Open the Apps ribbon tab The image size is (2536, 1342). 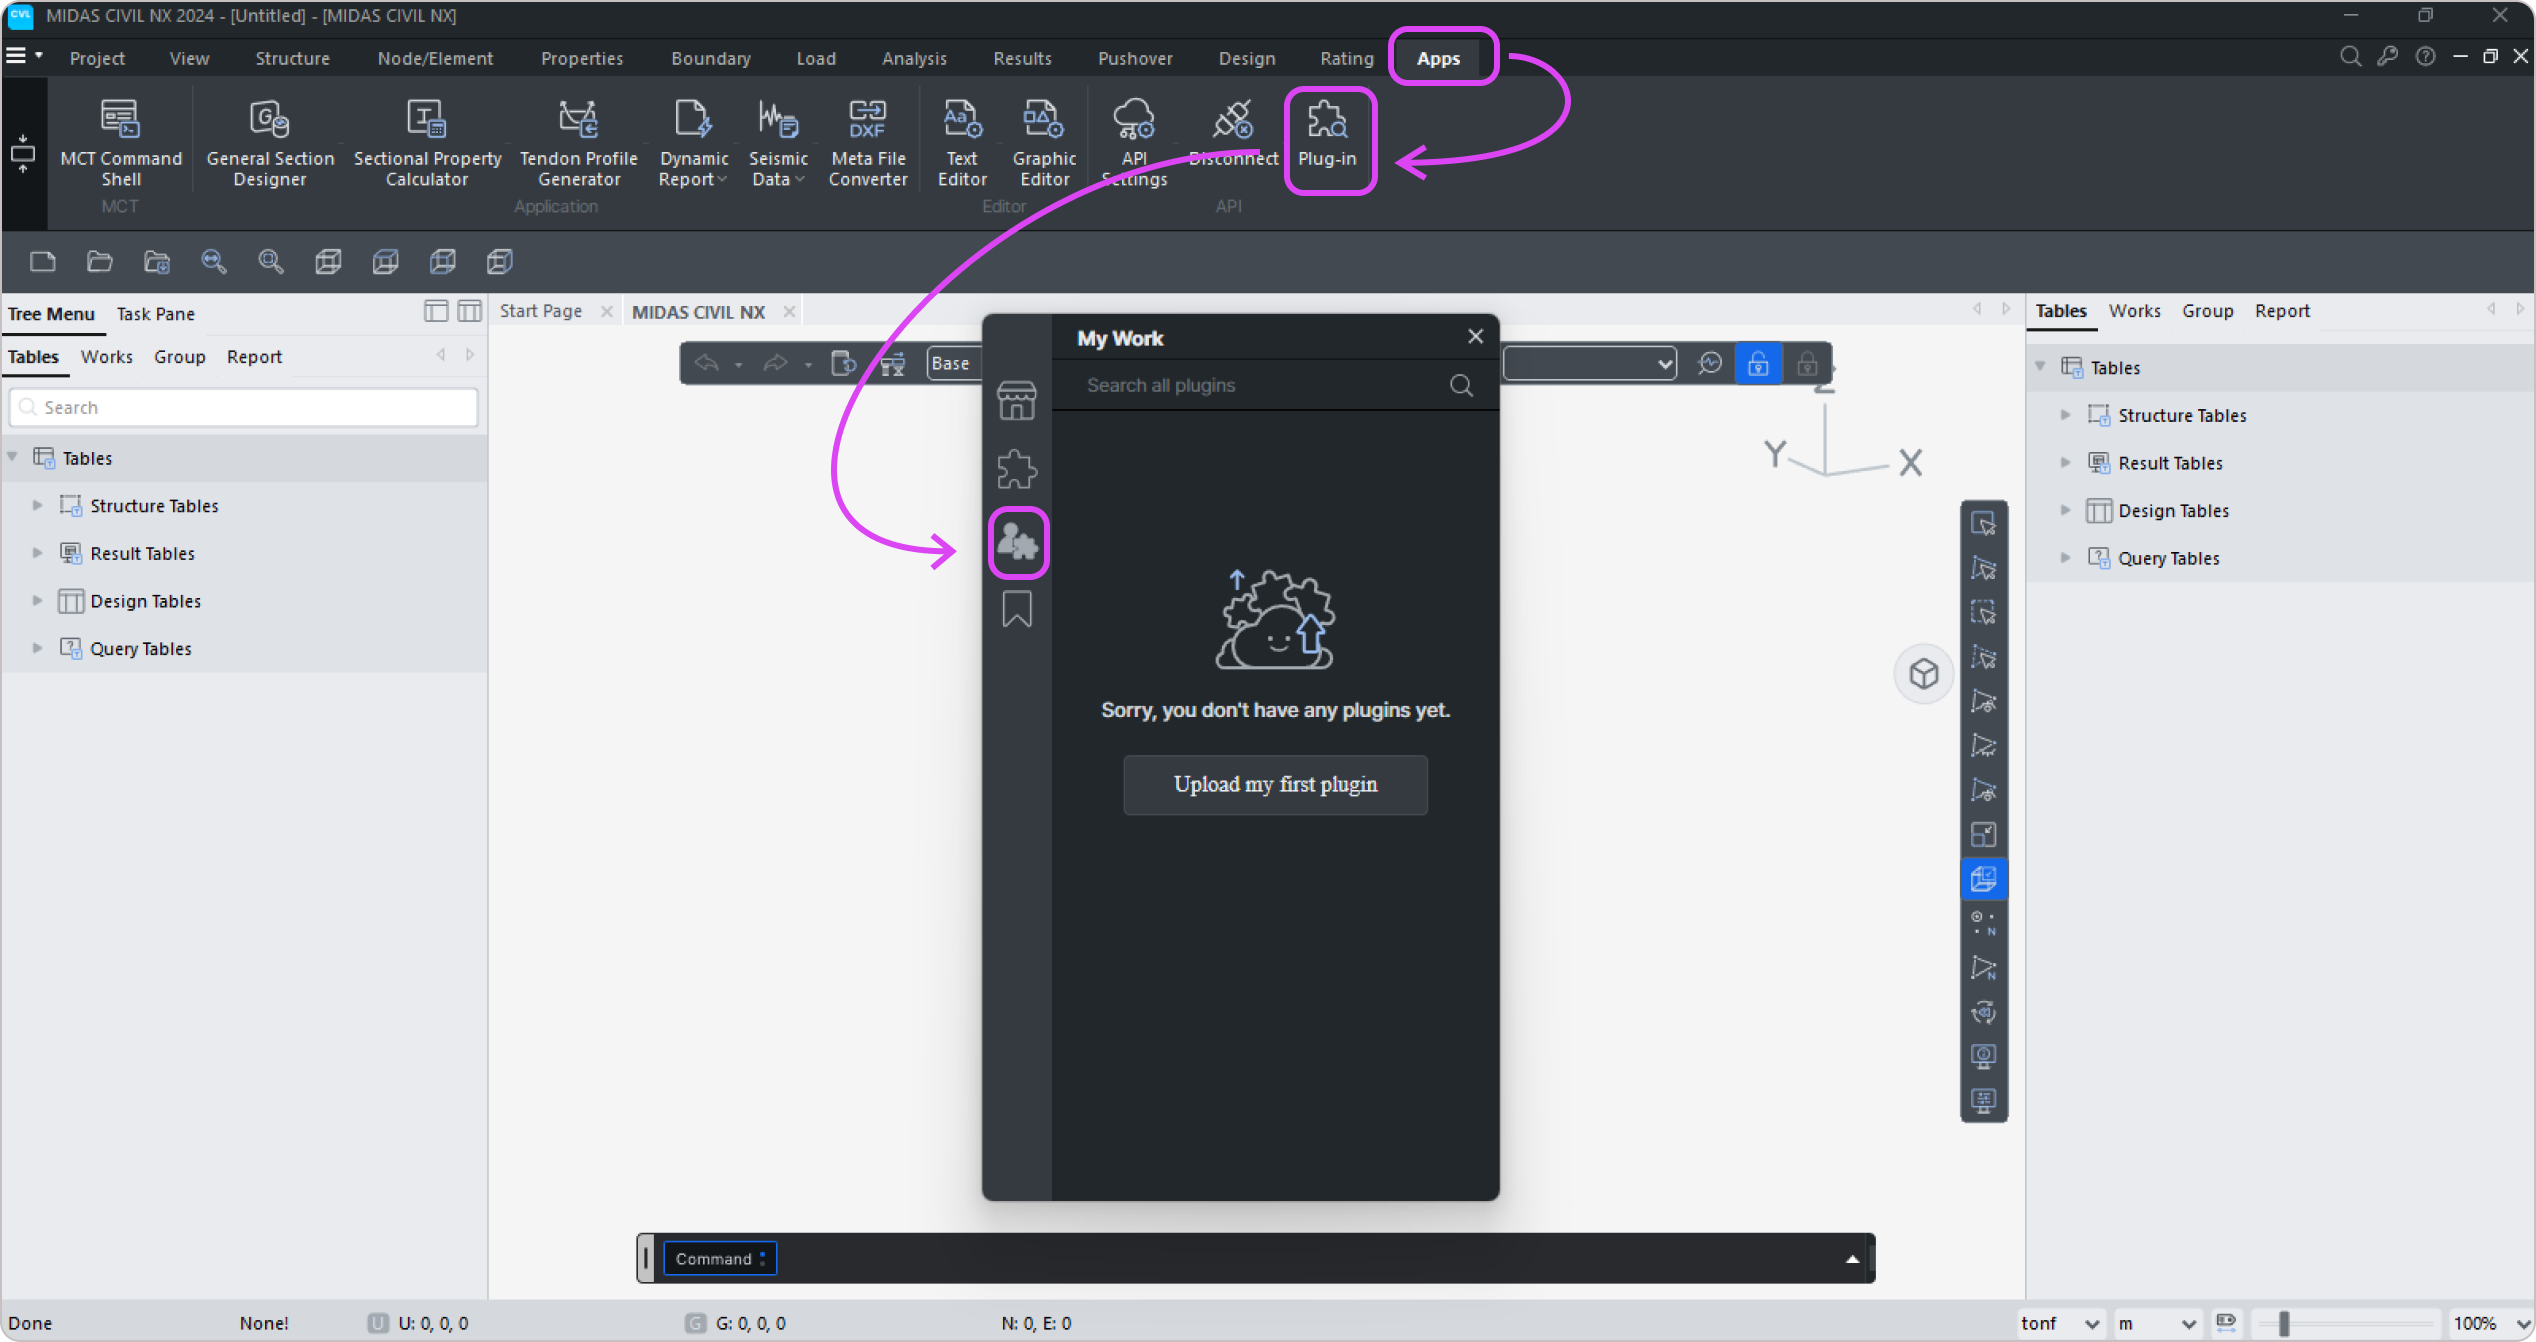click(x=1438, y=59)
